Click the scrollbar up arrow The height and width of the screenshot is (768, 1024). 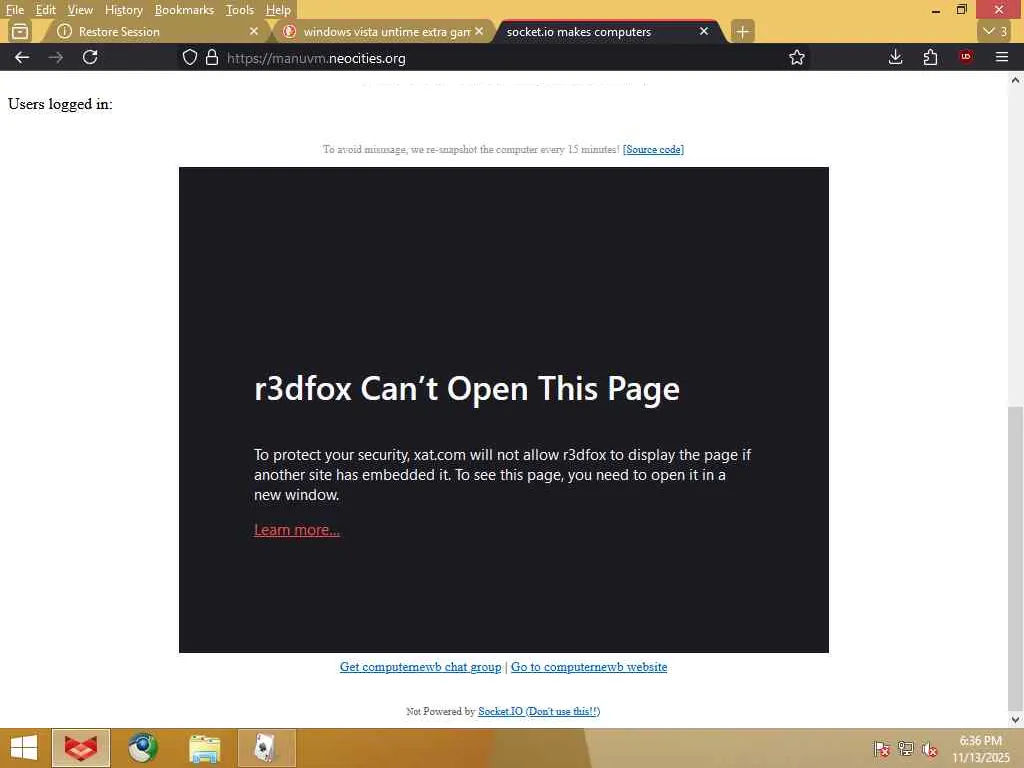1015,80
